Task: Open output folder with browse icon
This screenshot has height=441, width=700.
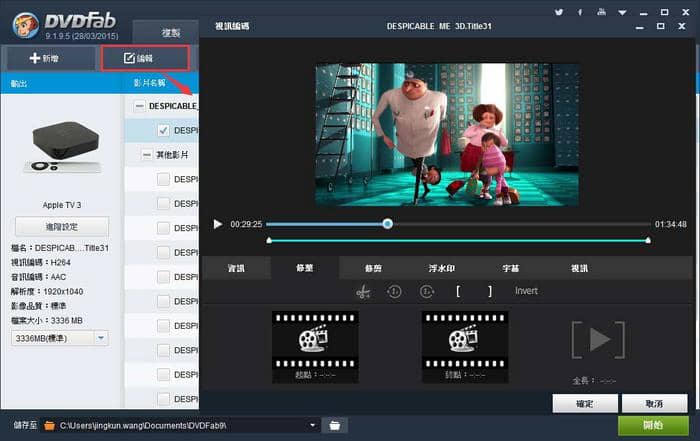Action: tap(334, 426)
